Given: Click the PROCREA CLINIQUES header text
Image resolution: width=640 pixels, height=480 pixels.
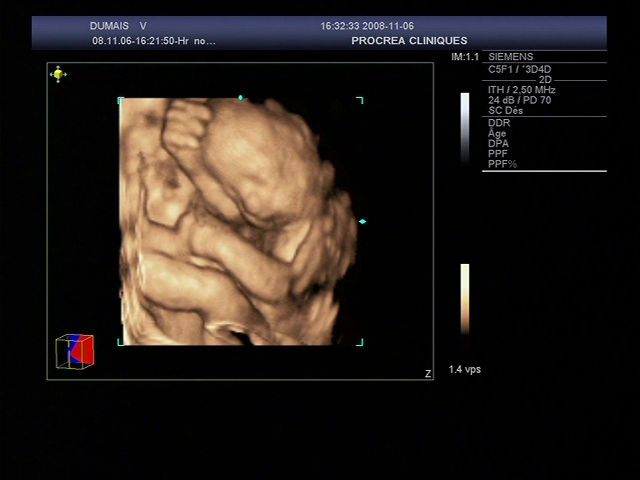Looking at the screenshot, I should coord(409,41).
